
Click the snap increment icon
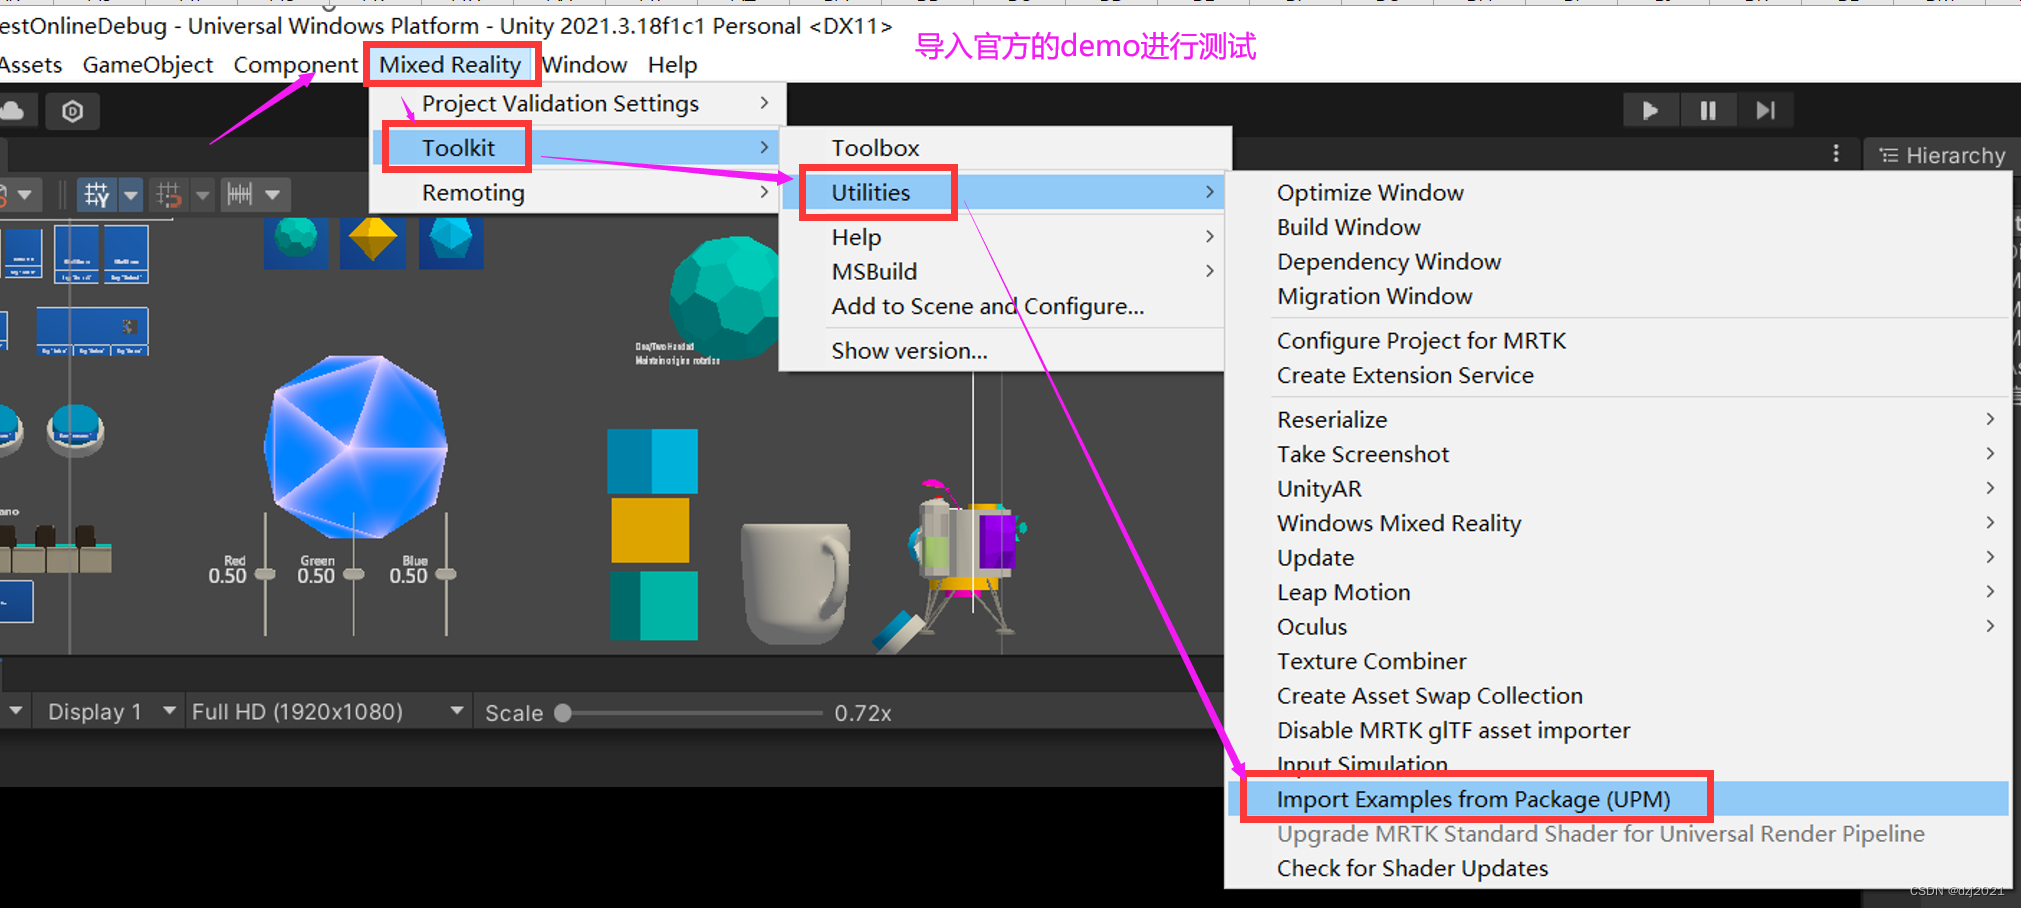coord(168,194)
